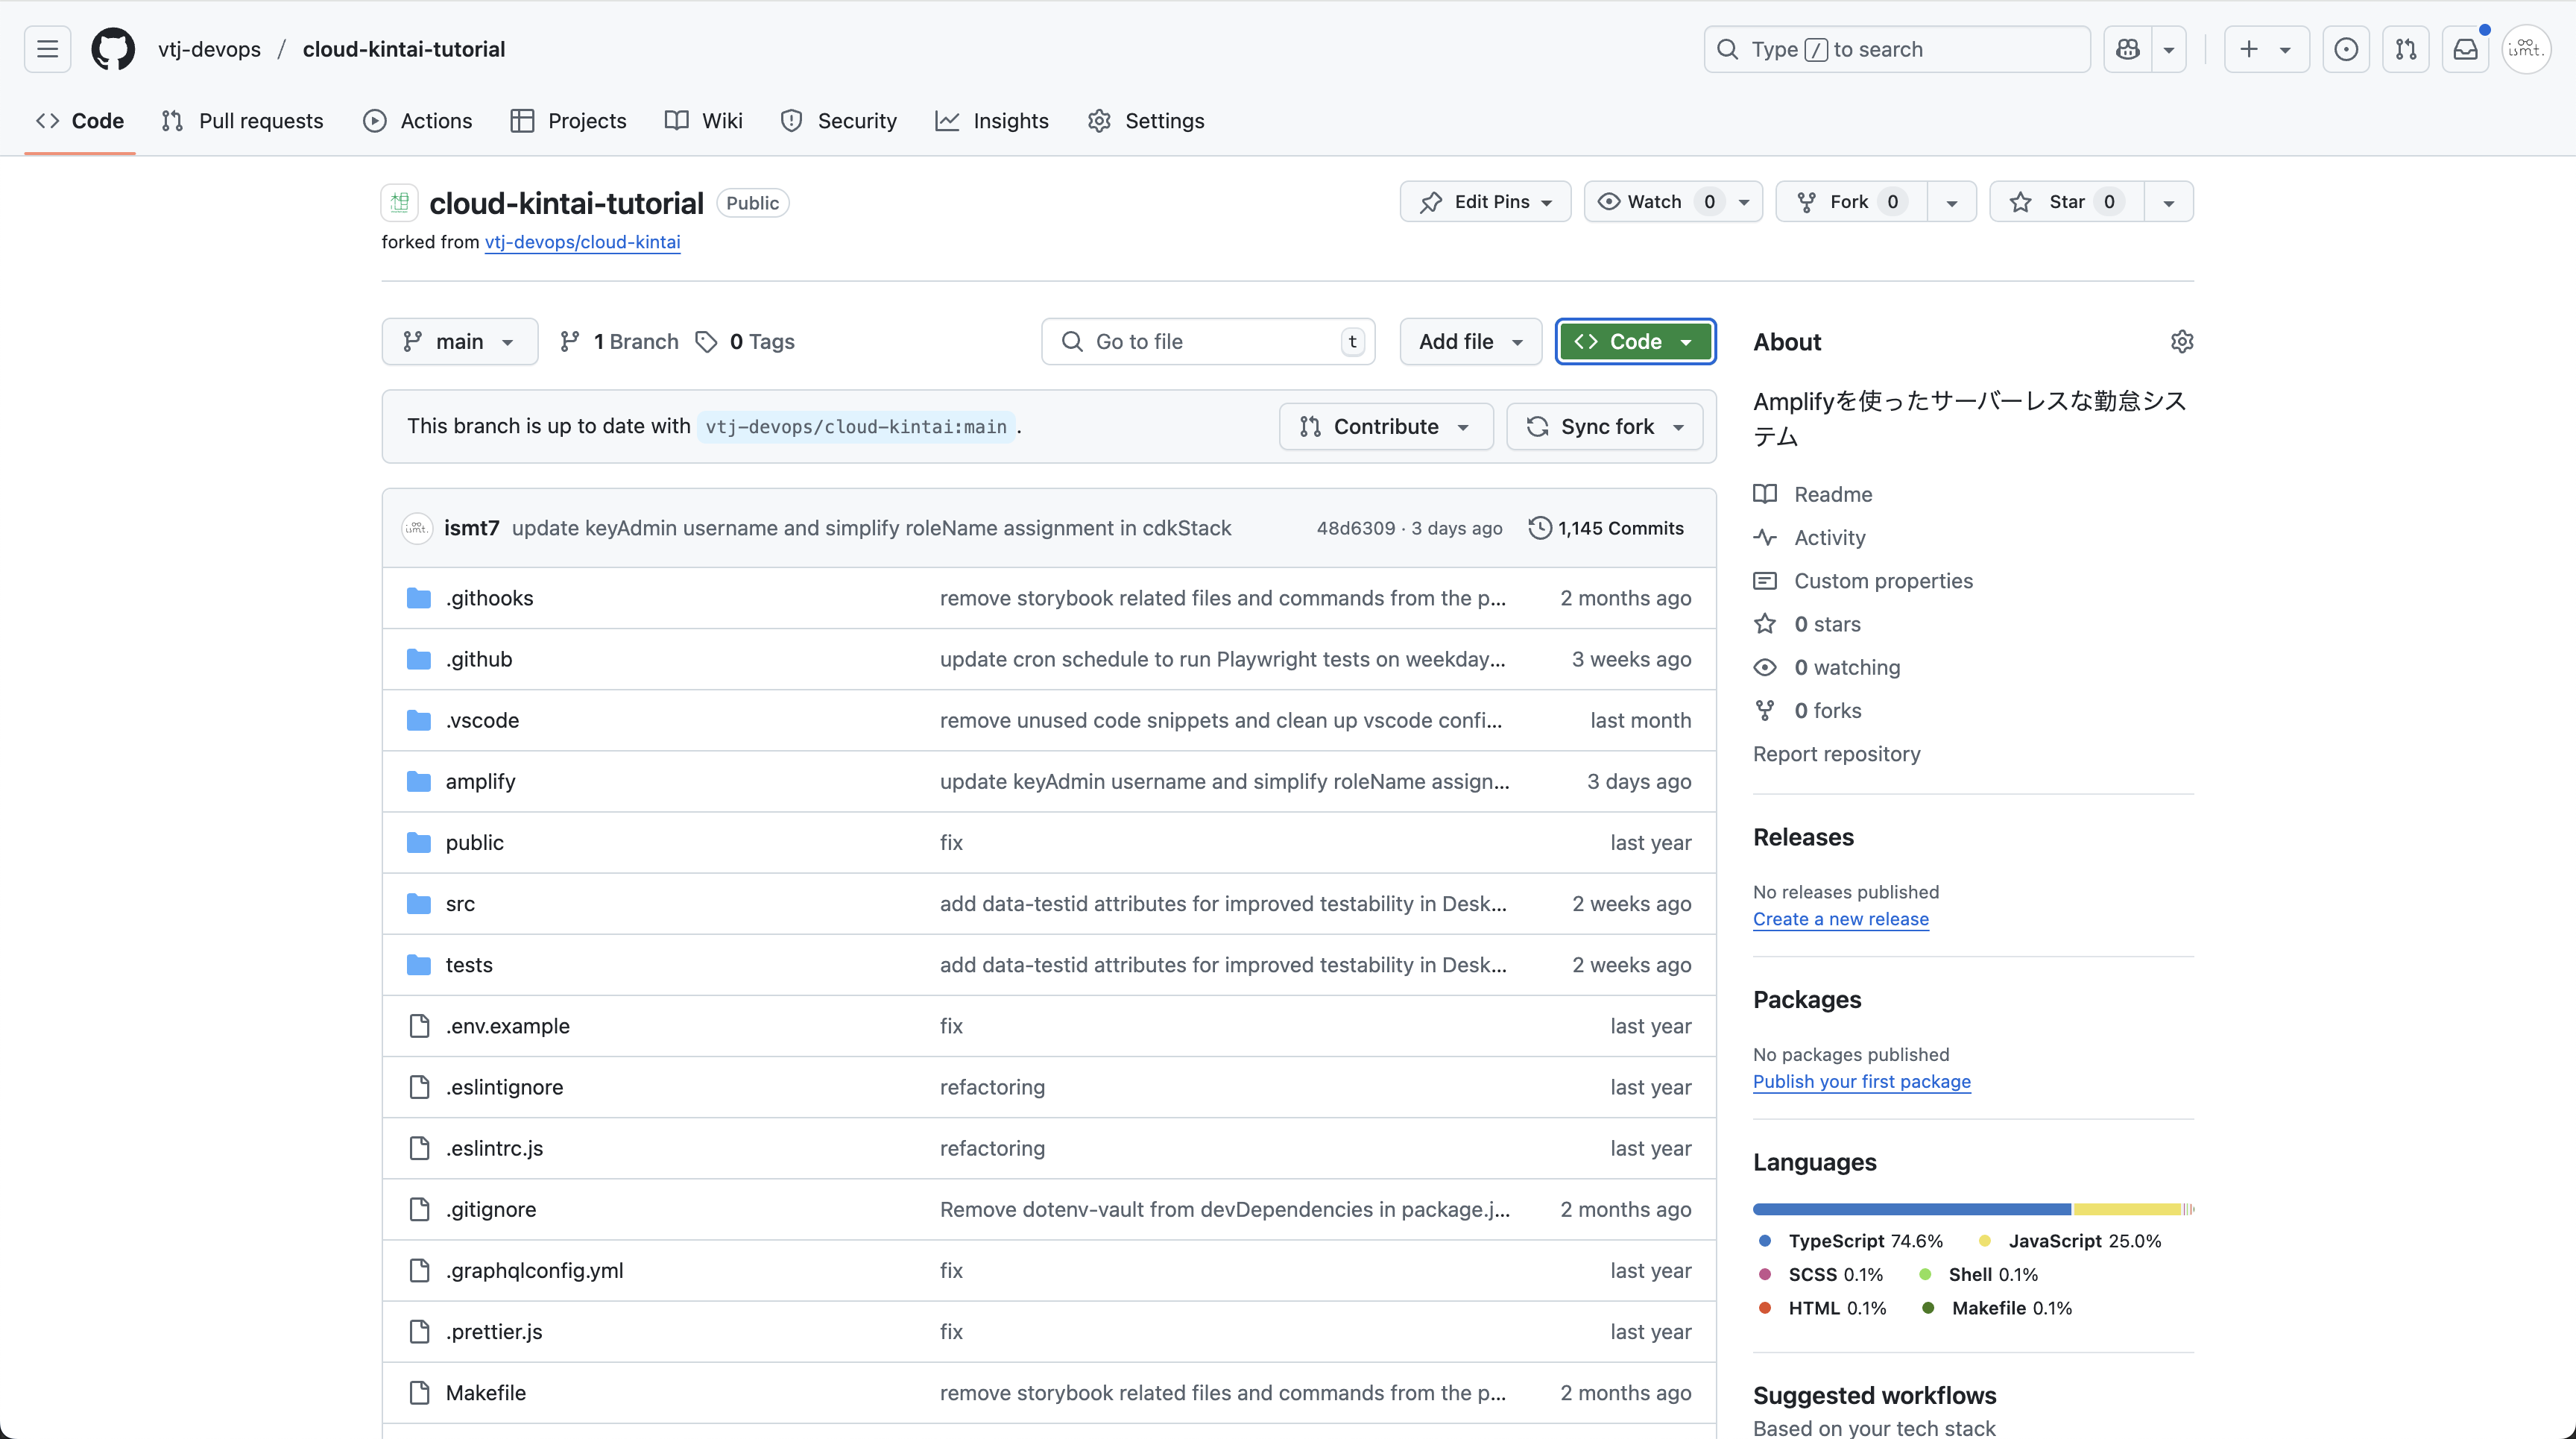Fork the repository button

[1851, 202]
